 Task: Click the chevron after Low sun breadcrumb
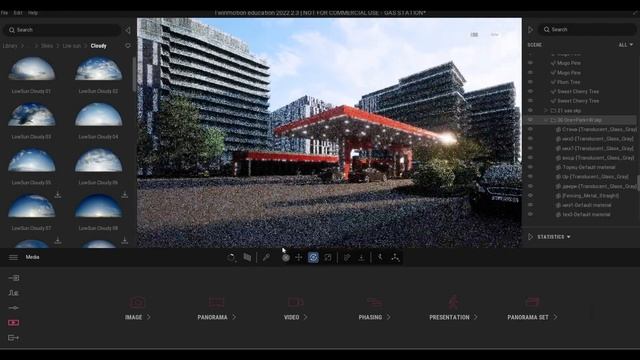pos(86,46)
